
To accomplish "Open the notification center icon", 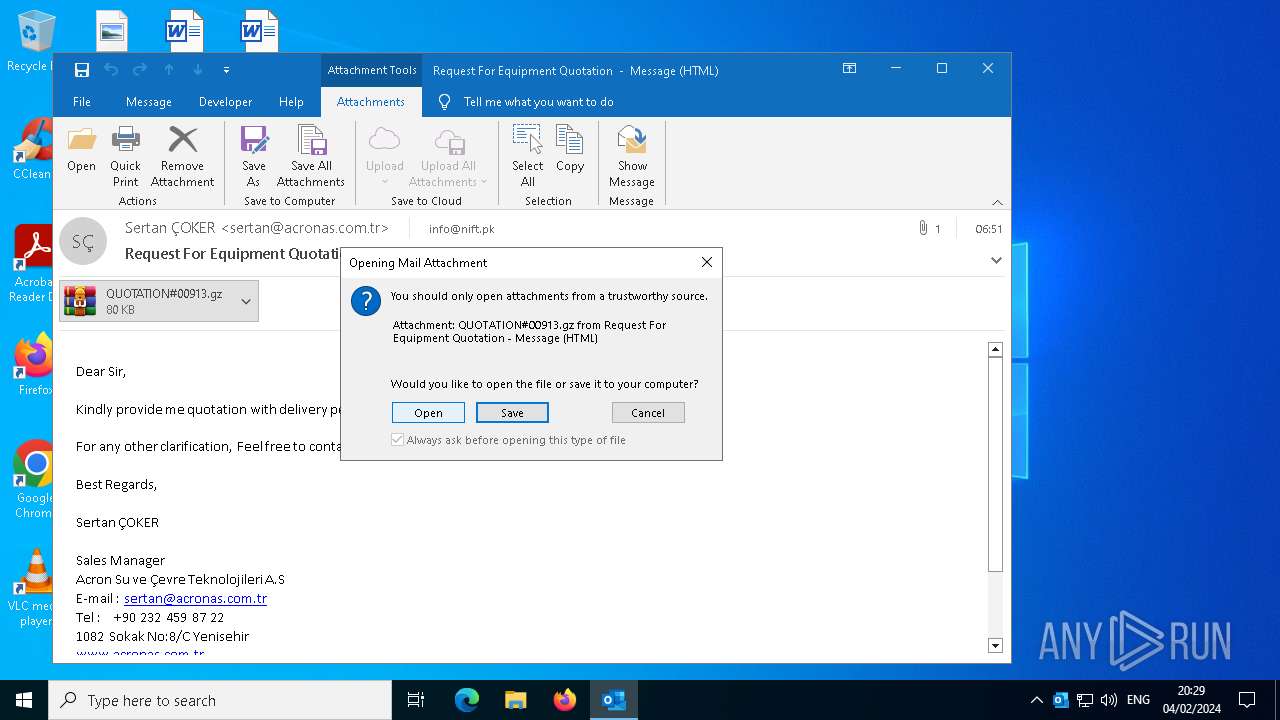I will 1247,700.
